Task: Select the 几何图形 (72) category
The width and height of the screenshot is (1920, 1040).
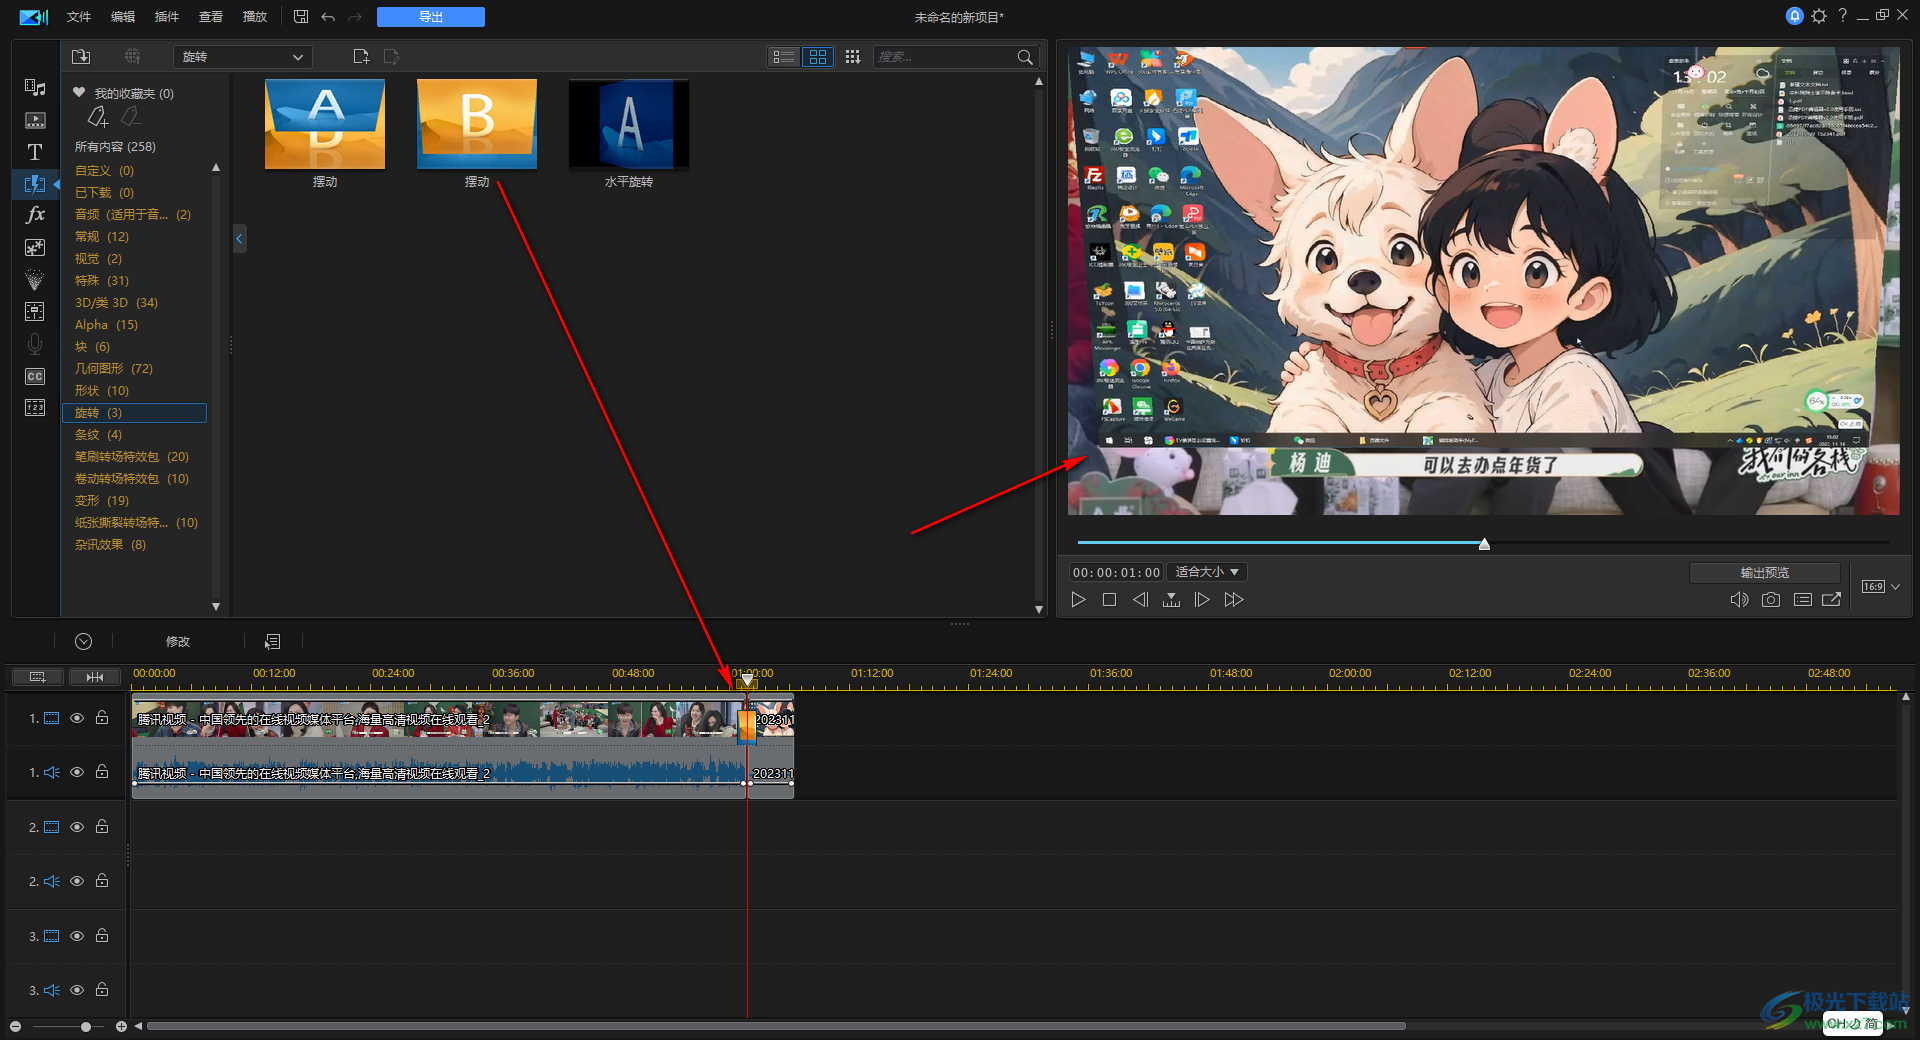Action: [x=114, y=369]
